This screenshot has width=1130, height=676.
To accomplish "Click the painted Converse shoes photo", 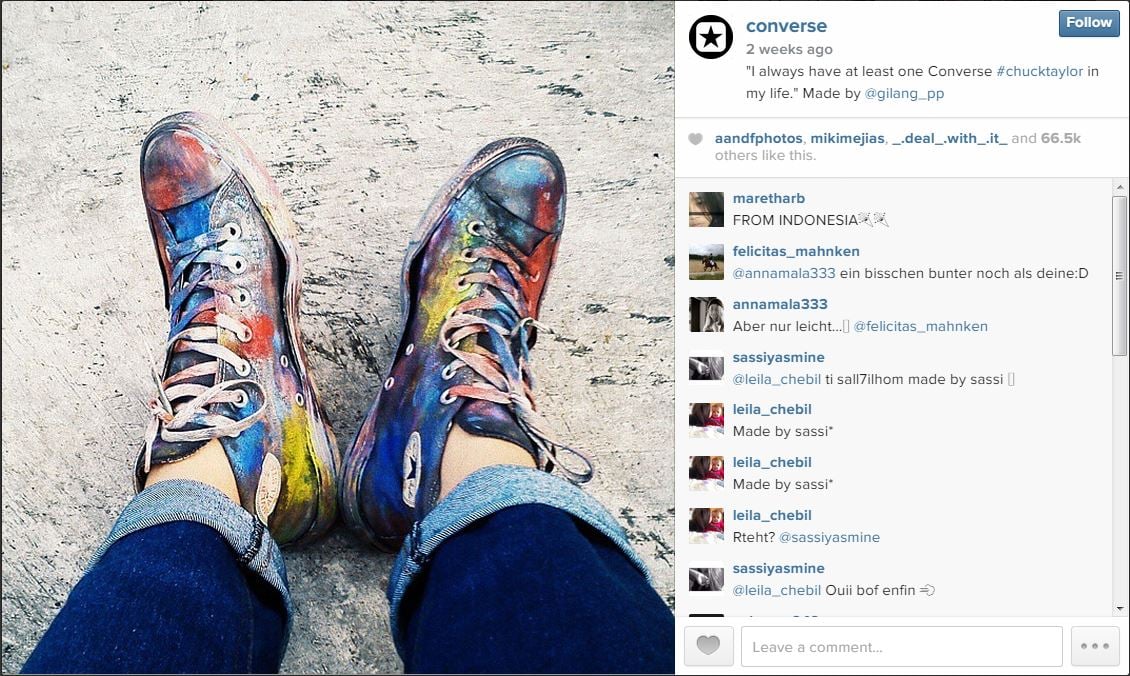I will (x=338, y=338).
